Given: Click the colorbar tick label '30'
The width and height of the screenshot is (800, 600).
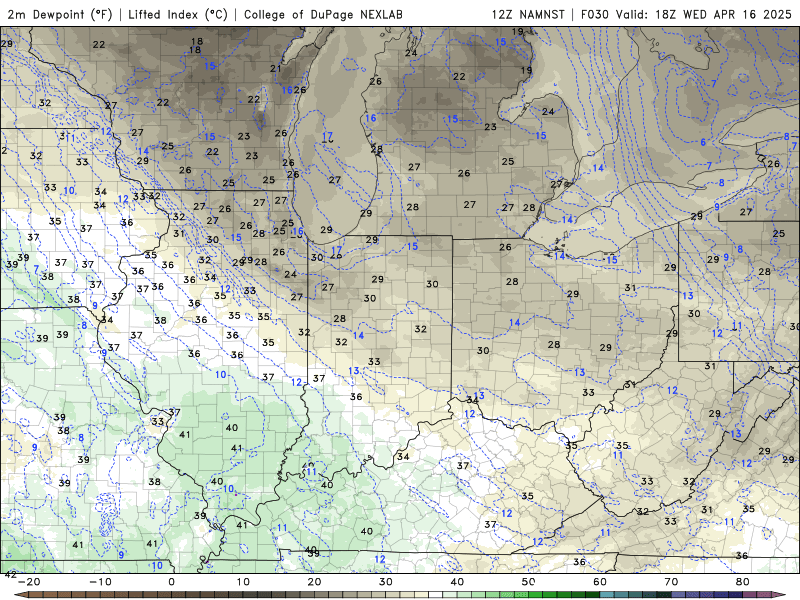Looking at the screenshot, I should tap(386, 582).
